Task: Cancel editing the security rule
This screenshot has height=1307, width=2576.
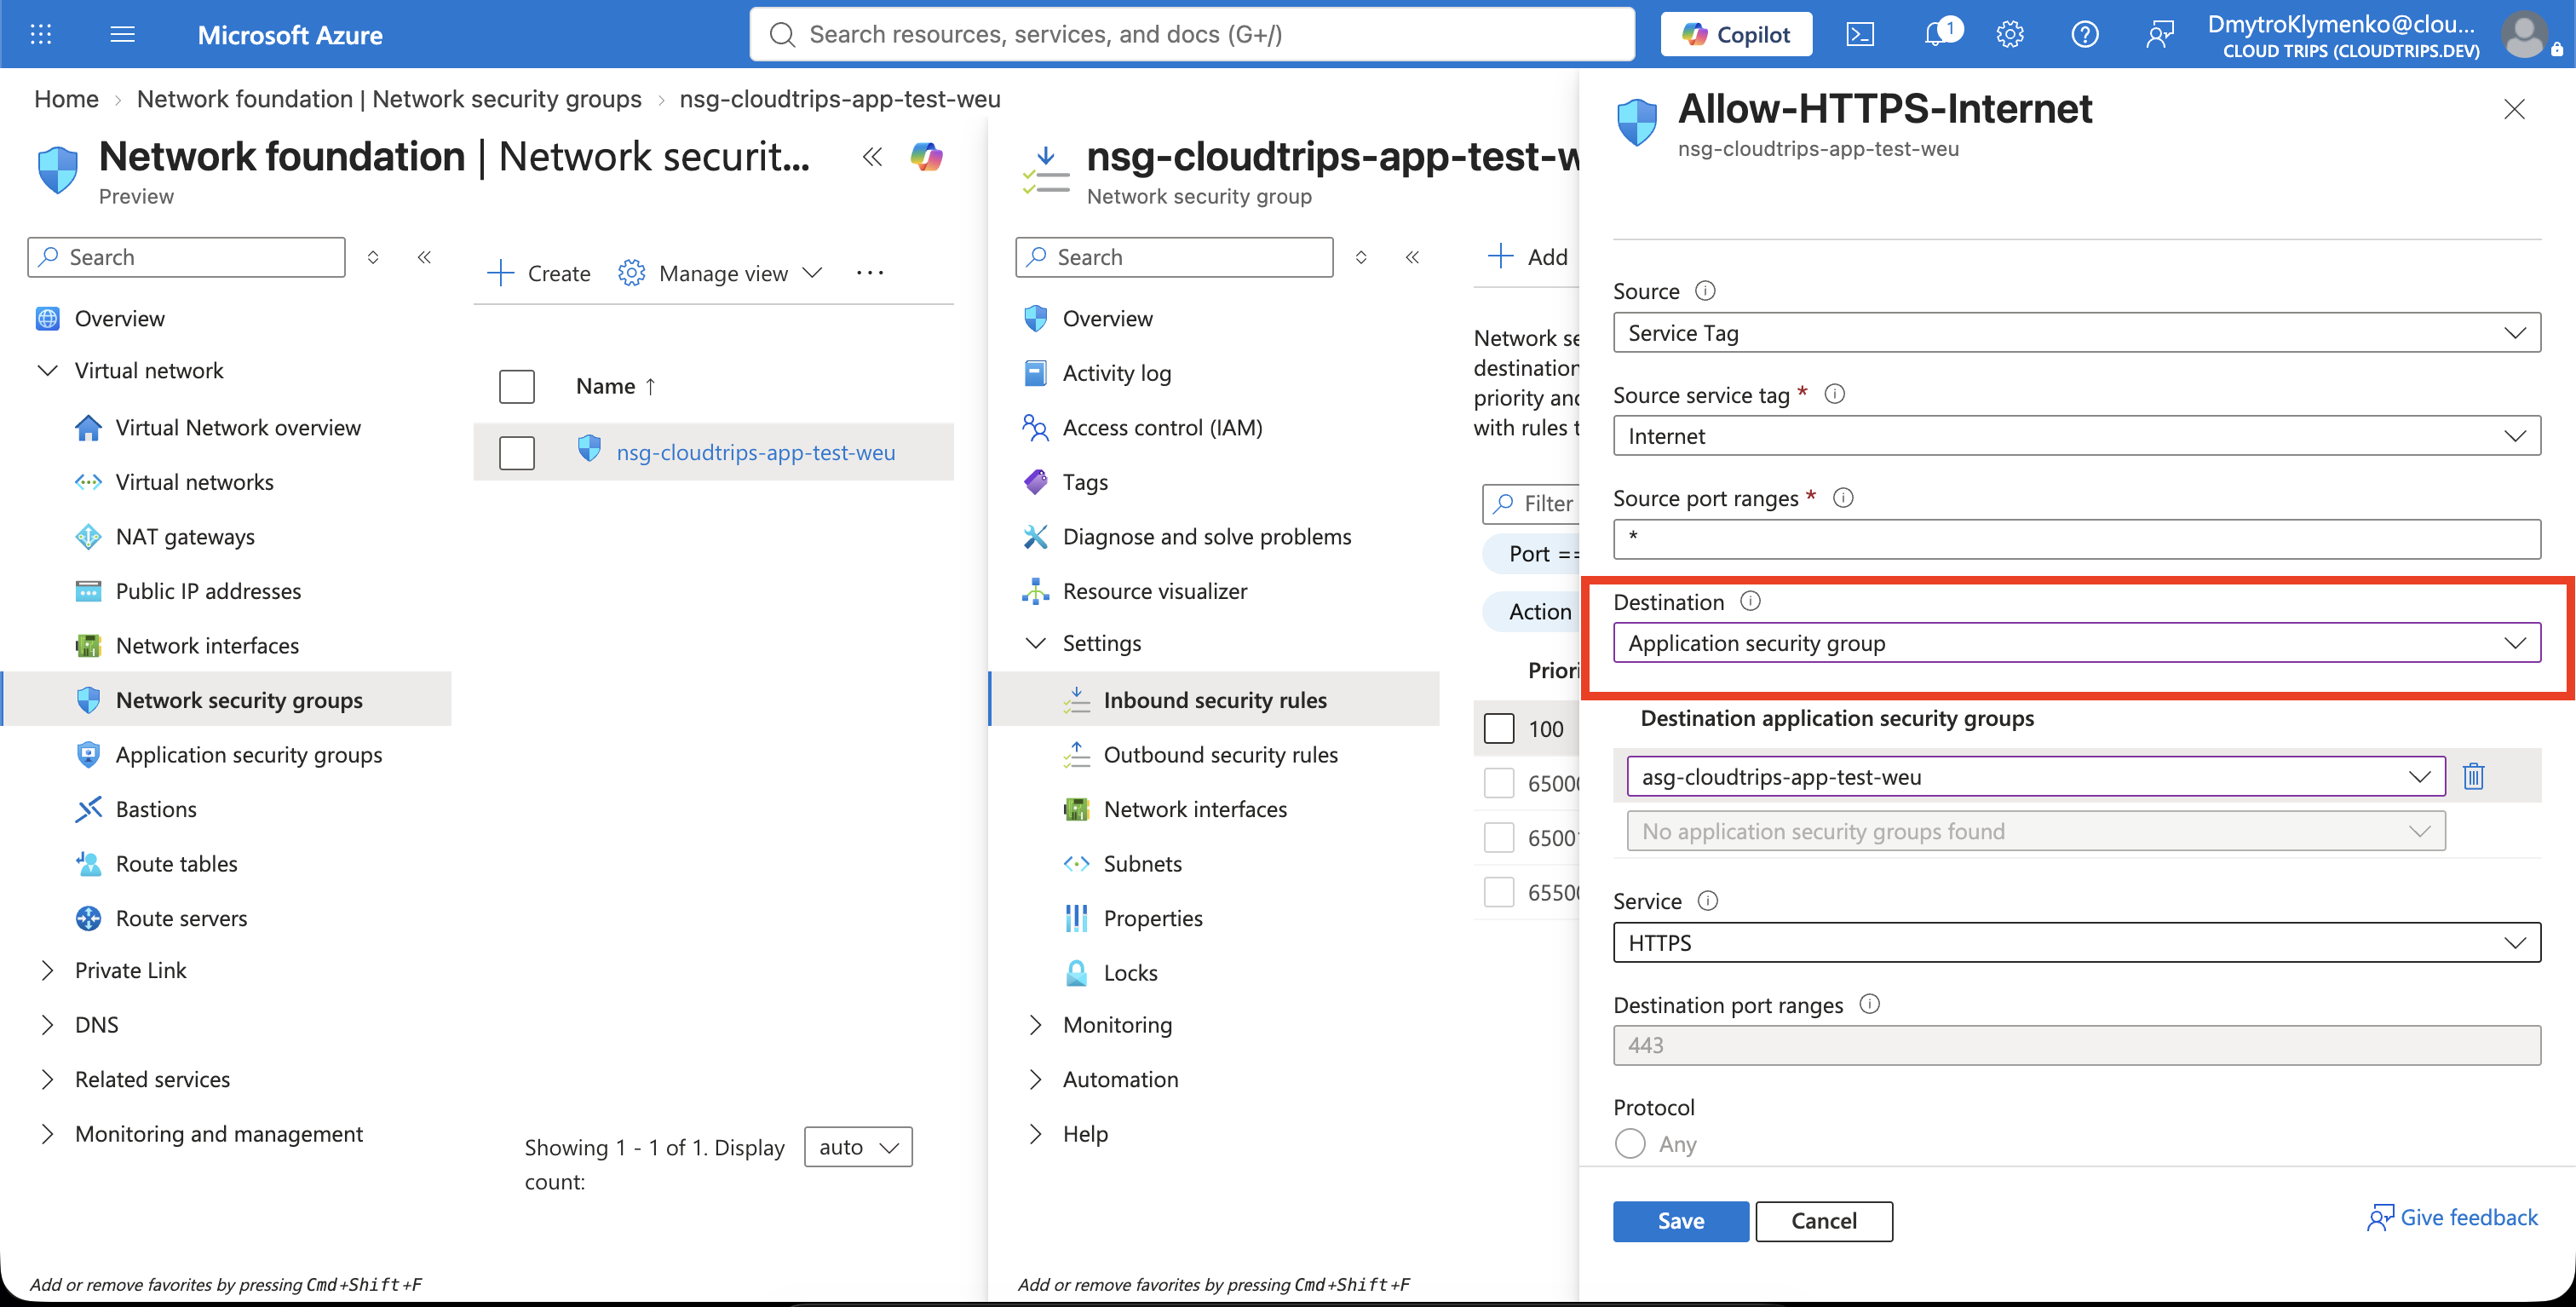Action: point(1824,1221)
